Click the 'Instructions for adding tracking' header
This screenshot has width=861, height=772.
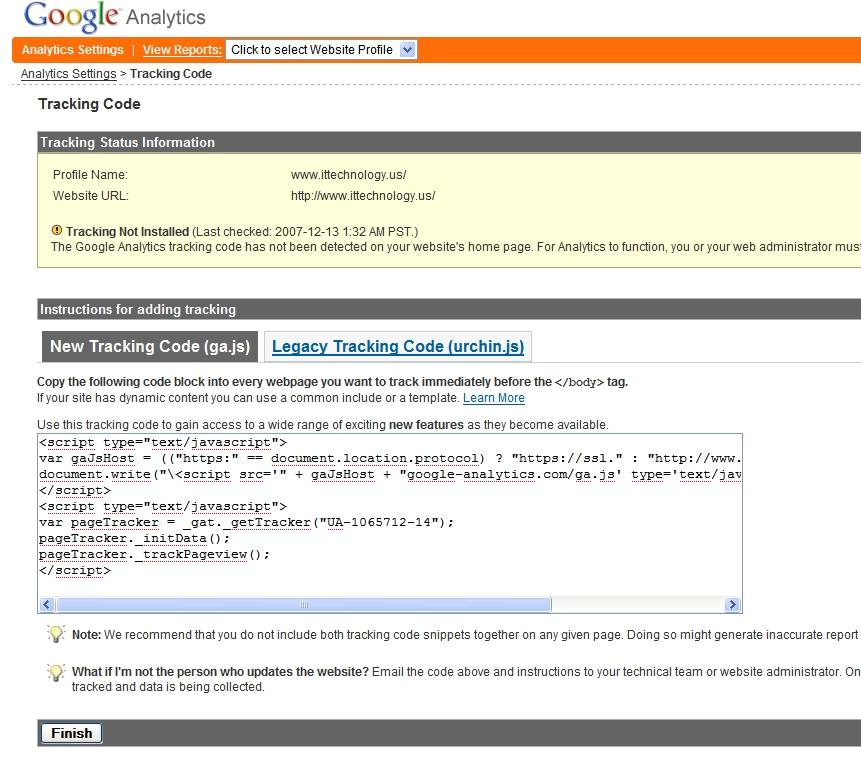[x=138, y=310]
